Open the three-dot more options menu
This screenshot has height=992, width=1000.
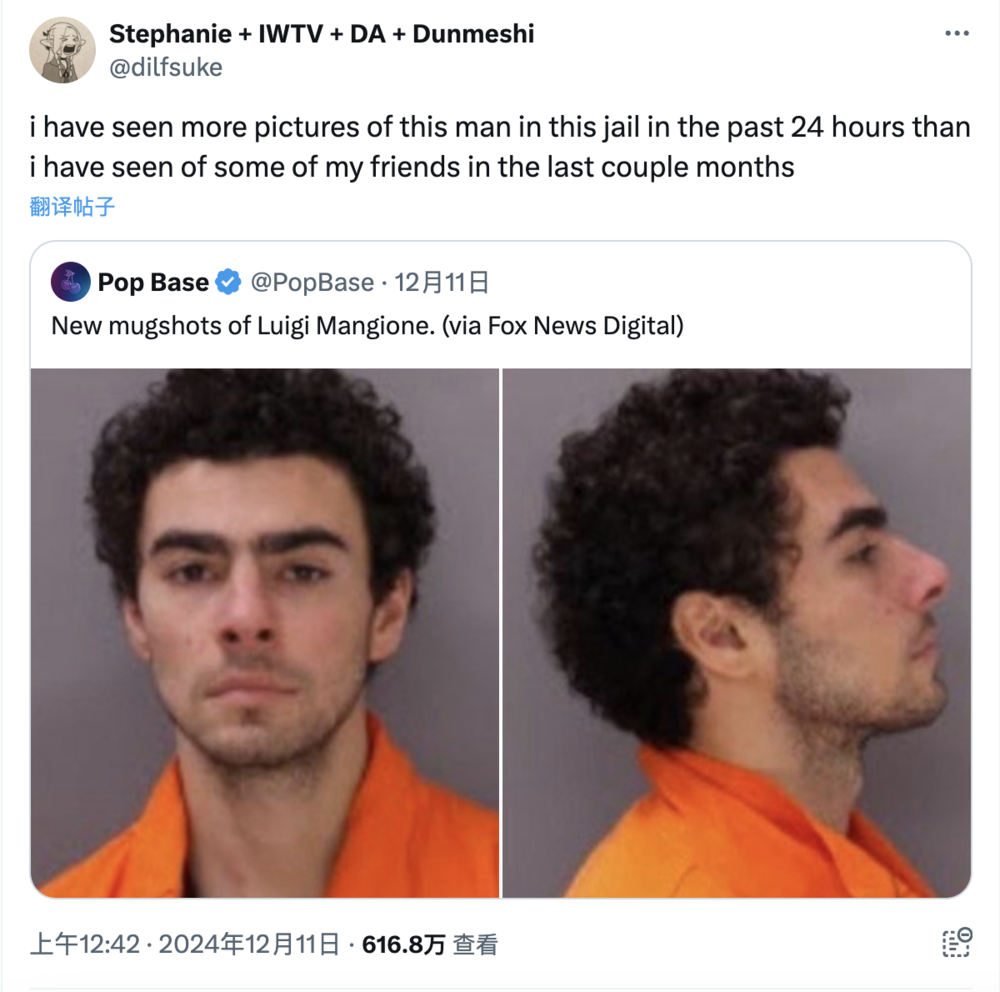pos(957,33)
